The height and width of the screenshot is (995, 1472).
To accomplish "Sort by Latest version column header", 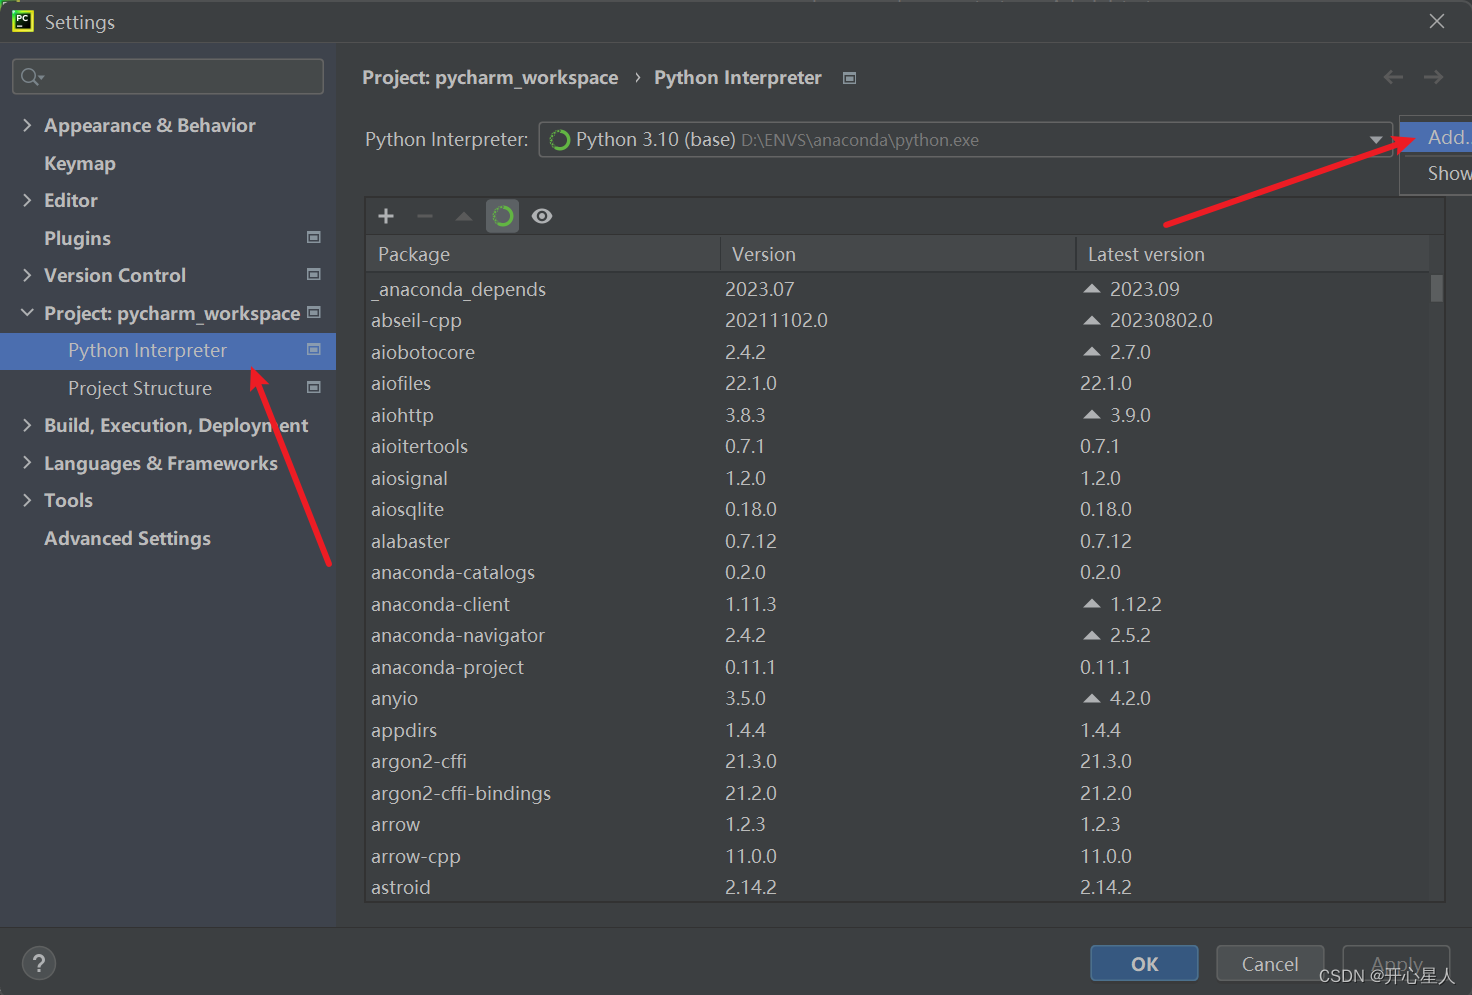I will pos(1253,254).
